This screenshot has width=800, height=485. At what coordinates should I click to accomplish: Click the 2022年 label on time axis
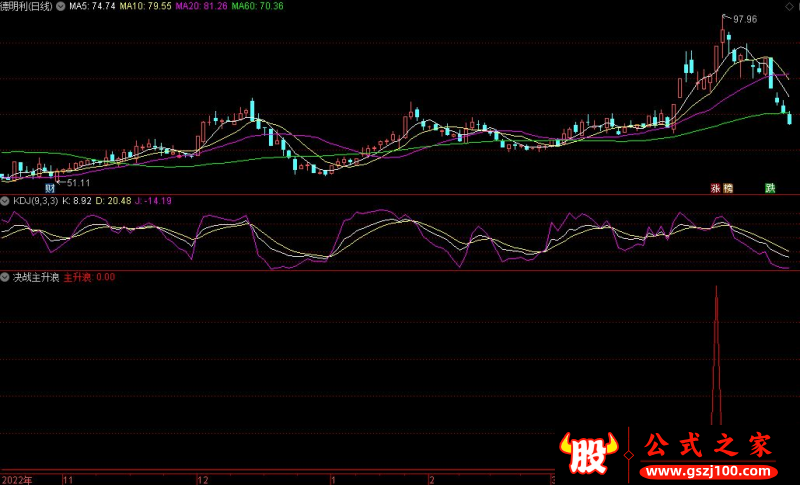click(15, 479)
